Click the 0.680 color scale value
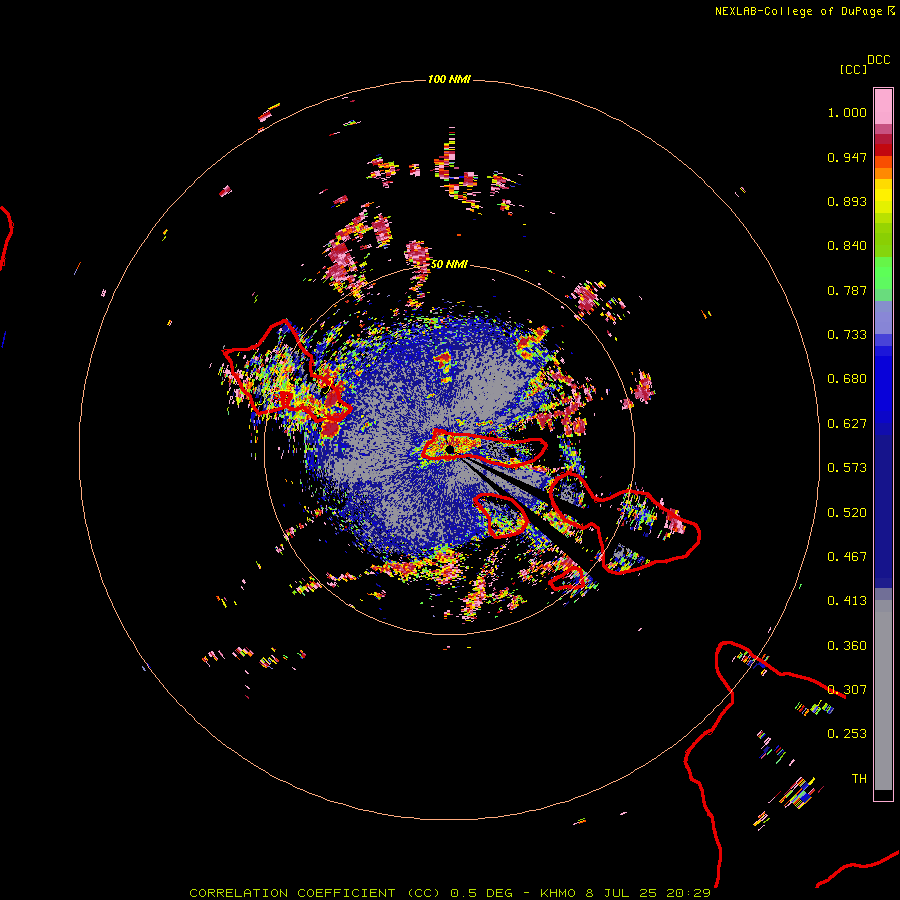This screenshot has height=900, width=900. pos(847,379)
